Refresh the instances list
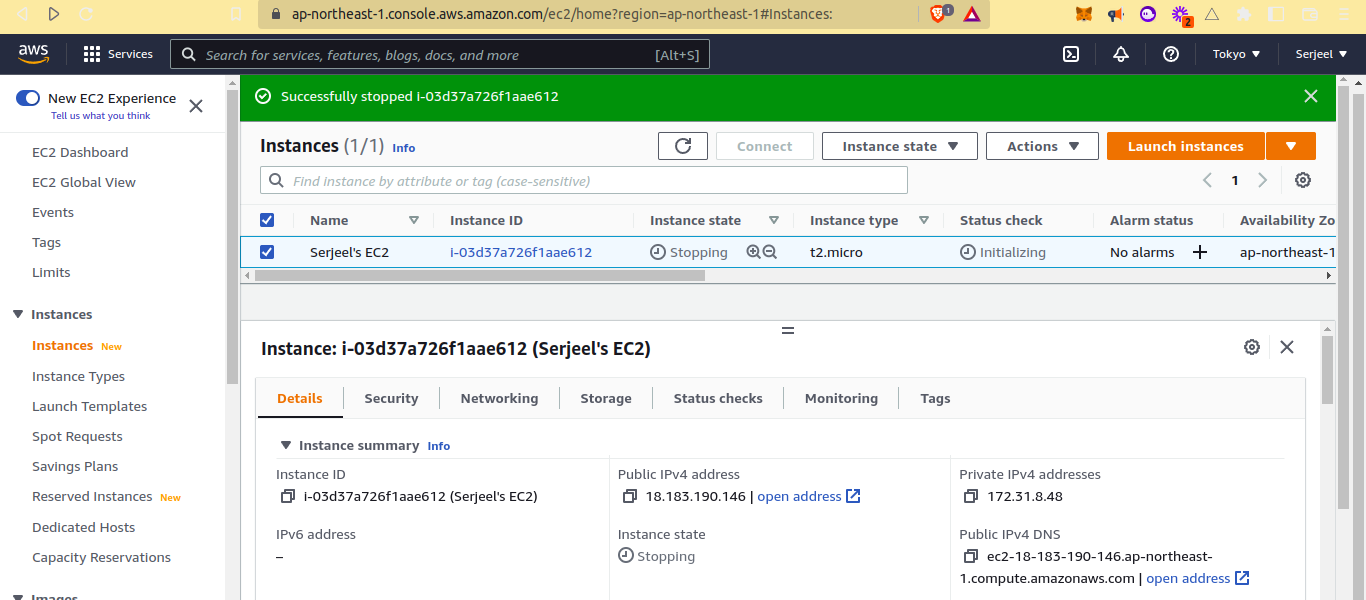The image size is (1366, 600). click(x=683, y=146)
